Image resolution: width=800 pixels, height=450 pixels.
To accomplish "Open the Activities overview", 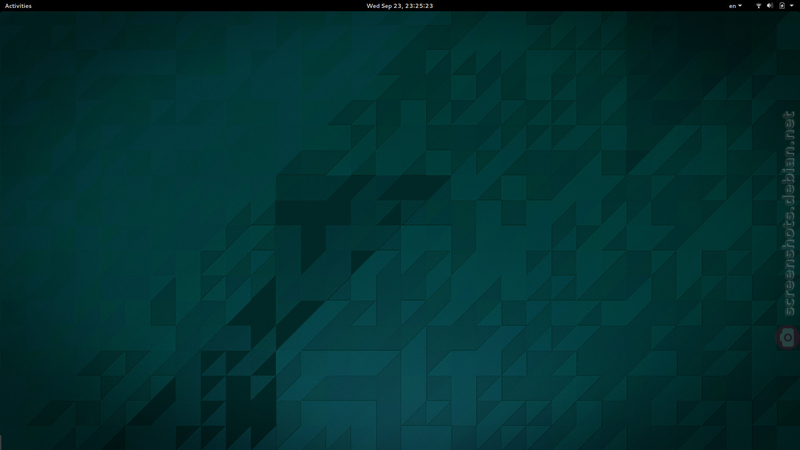I will click(18, 6).
